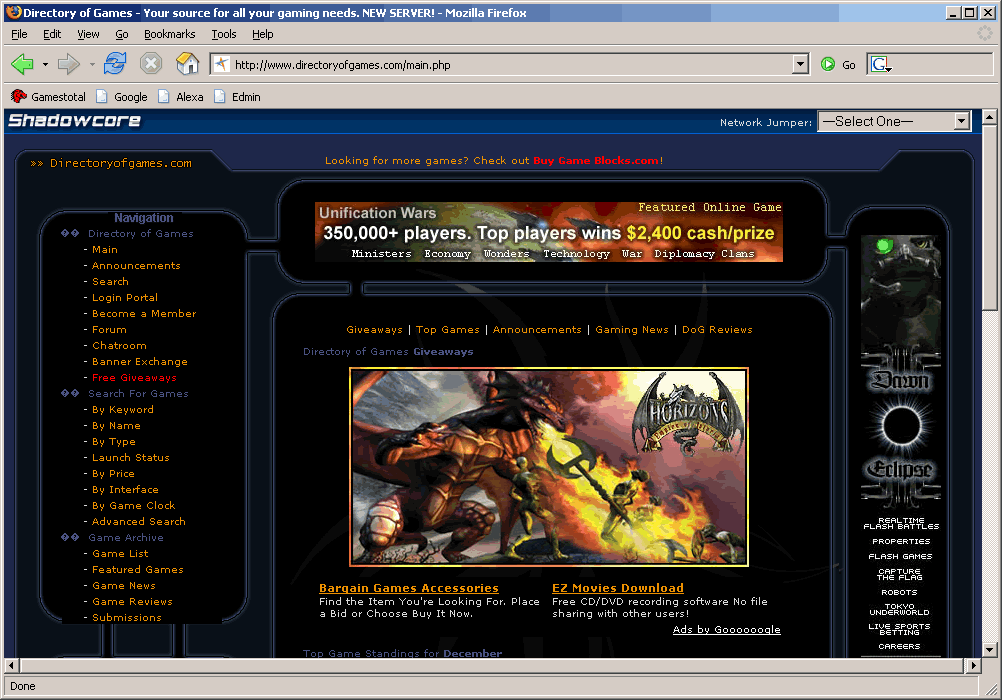This screenshot has width=1002, height=700.
Task: Click the Unification Wars banner ad
Action: [x=548, y=232]
